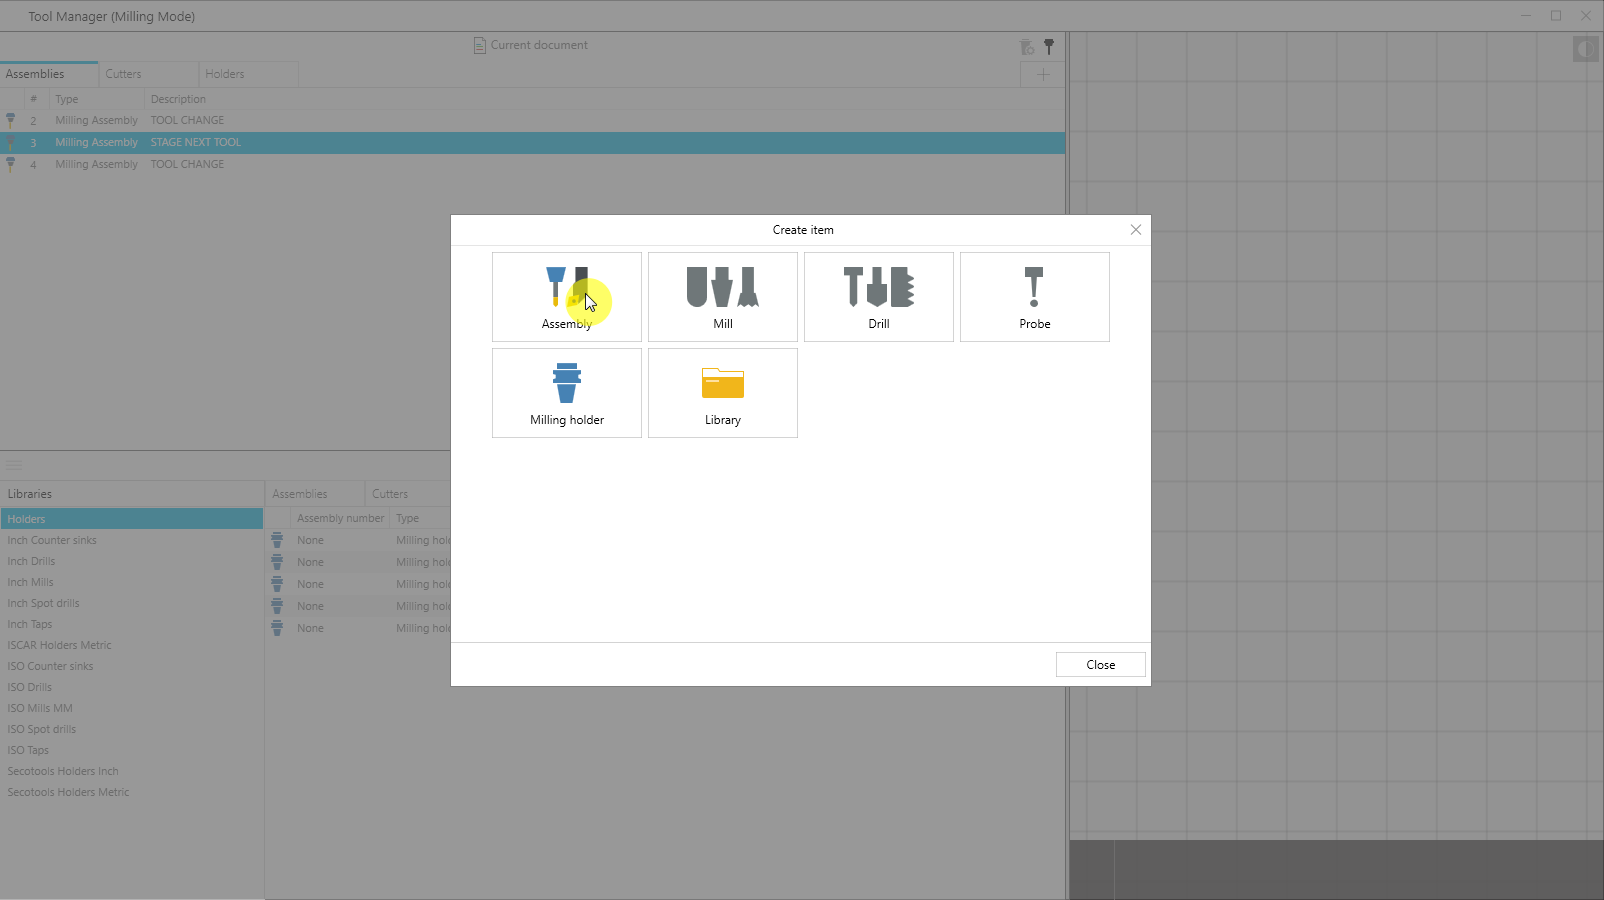Select the ISCAR Holders Metric library
This screenshot has height=900, width=1604.
pyautogui.click(x=60, y=645)
